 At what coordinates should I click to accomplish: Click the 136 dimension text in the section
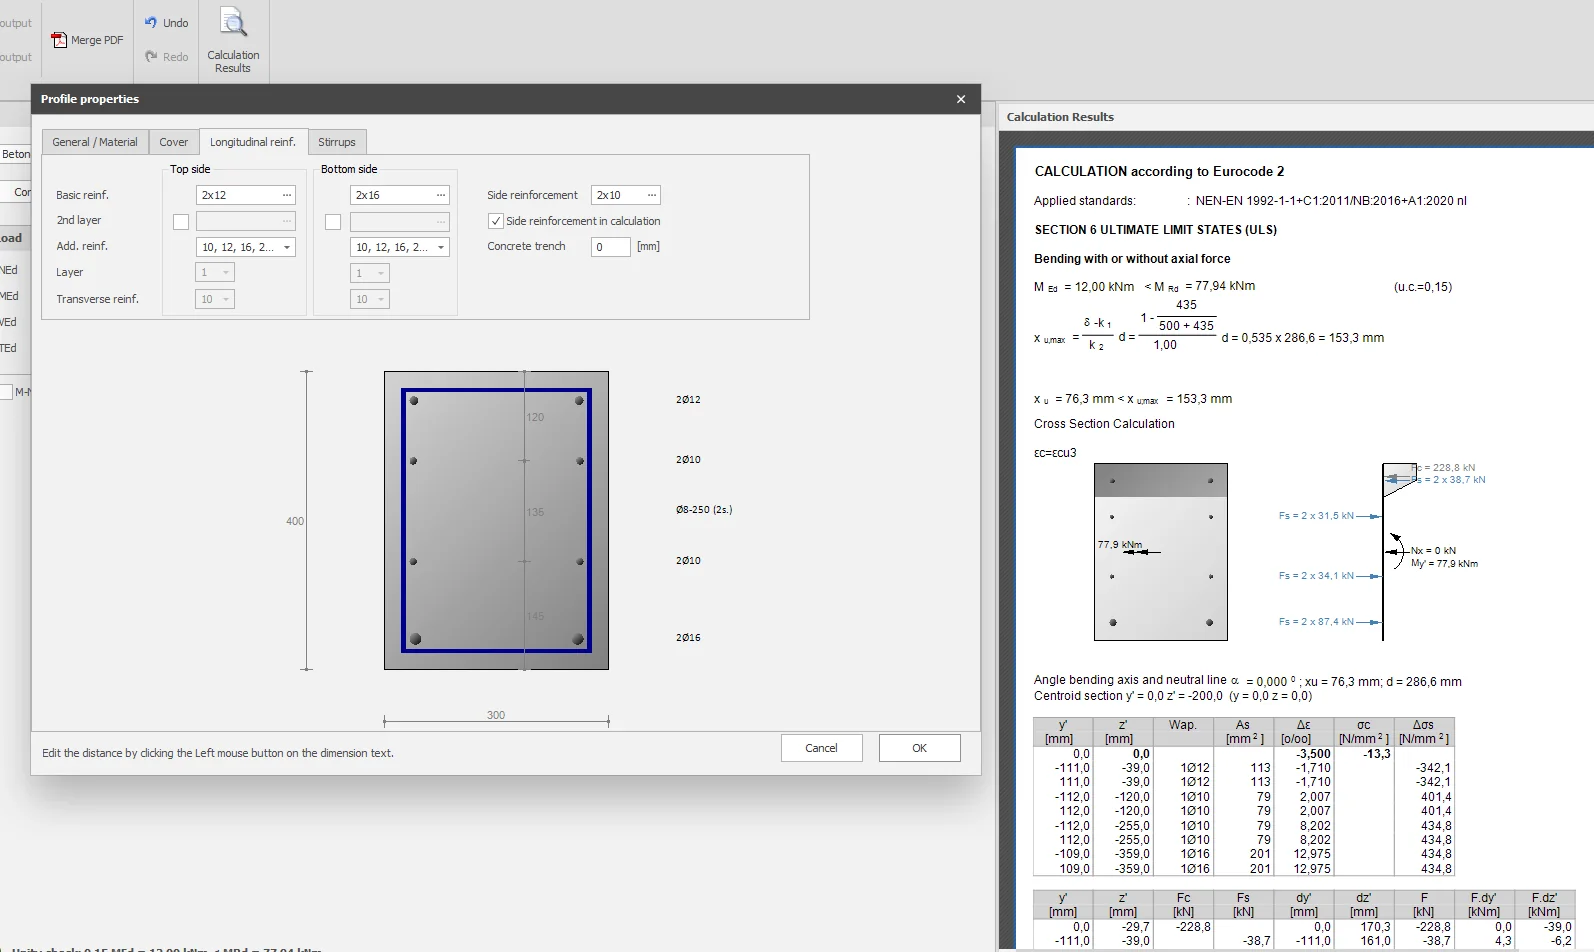(x=536, y=512)
